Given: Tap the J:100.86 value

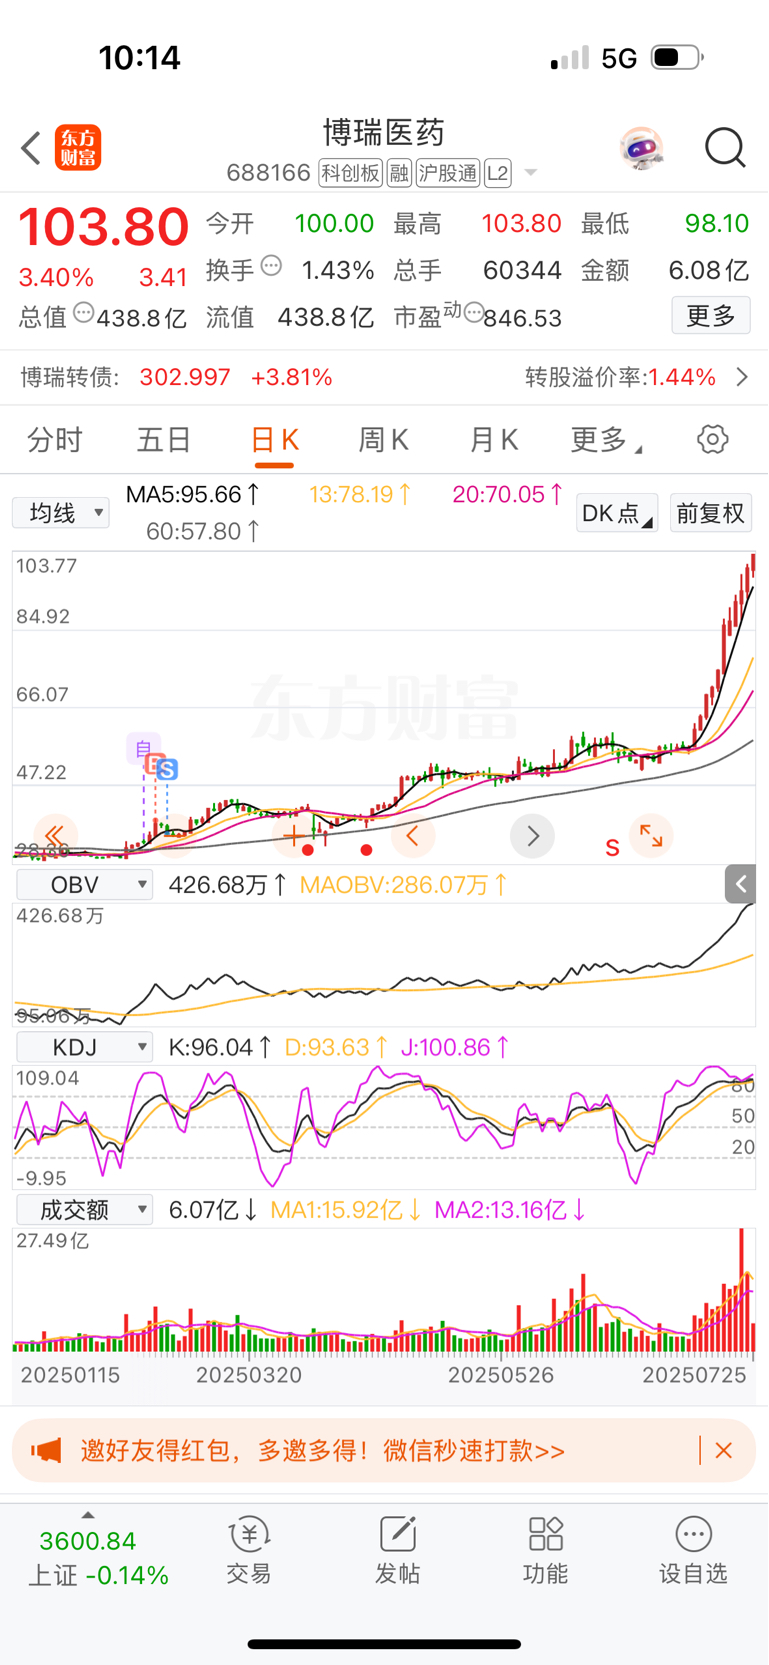Looking at the screenshot, I should 456,1047.
